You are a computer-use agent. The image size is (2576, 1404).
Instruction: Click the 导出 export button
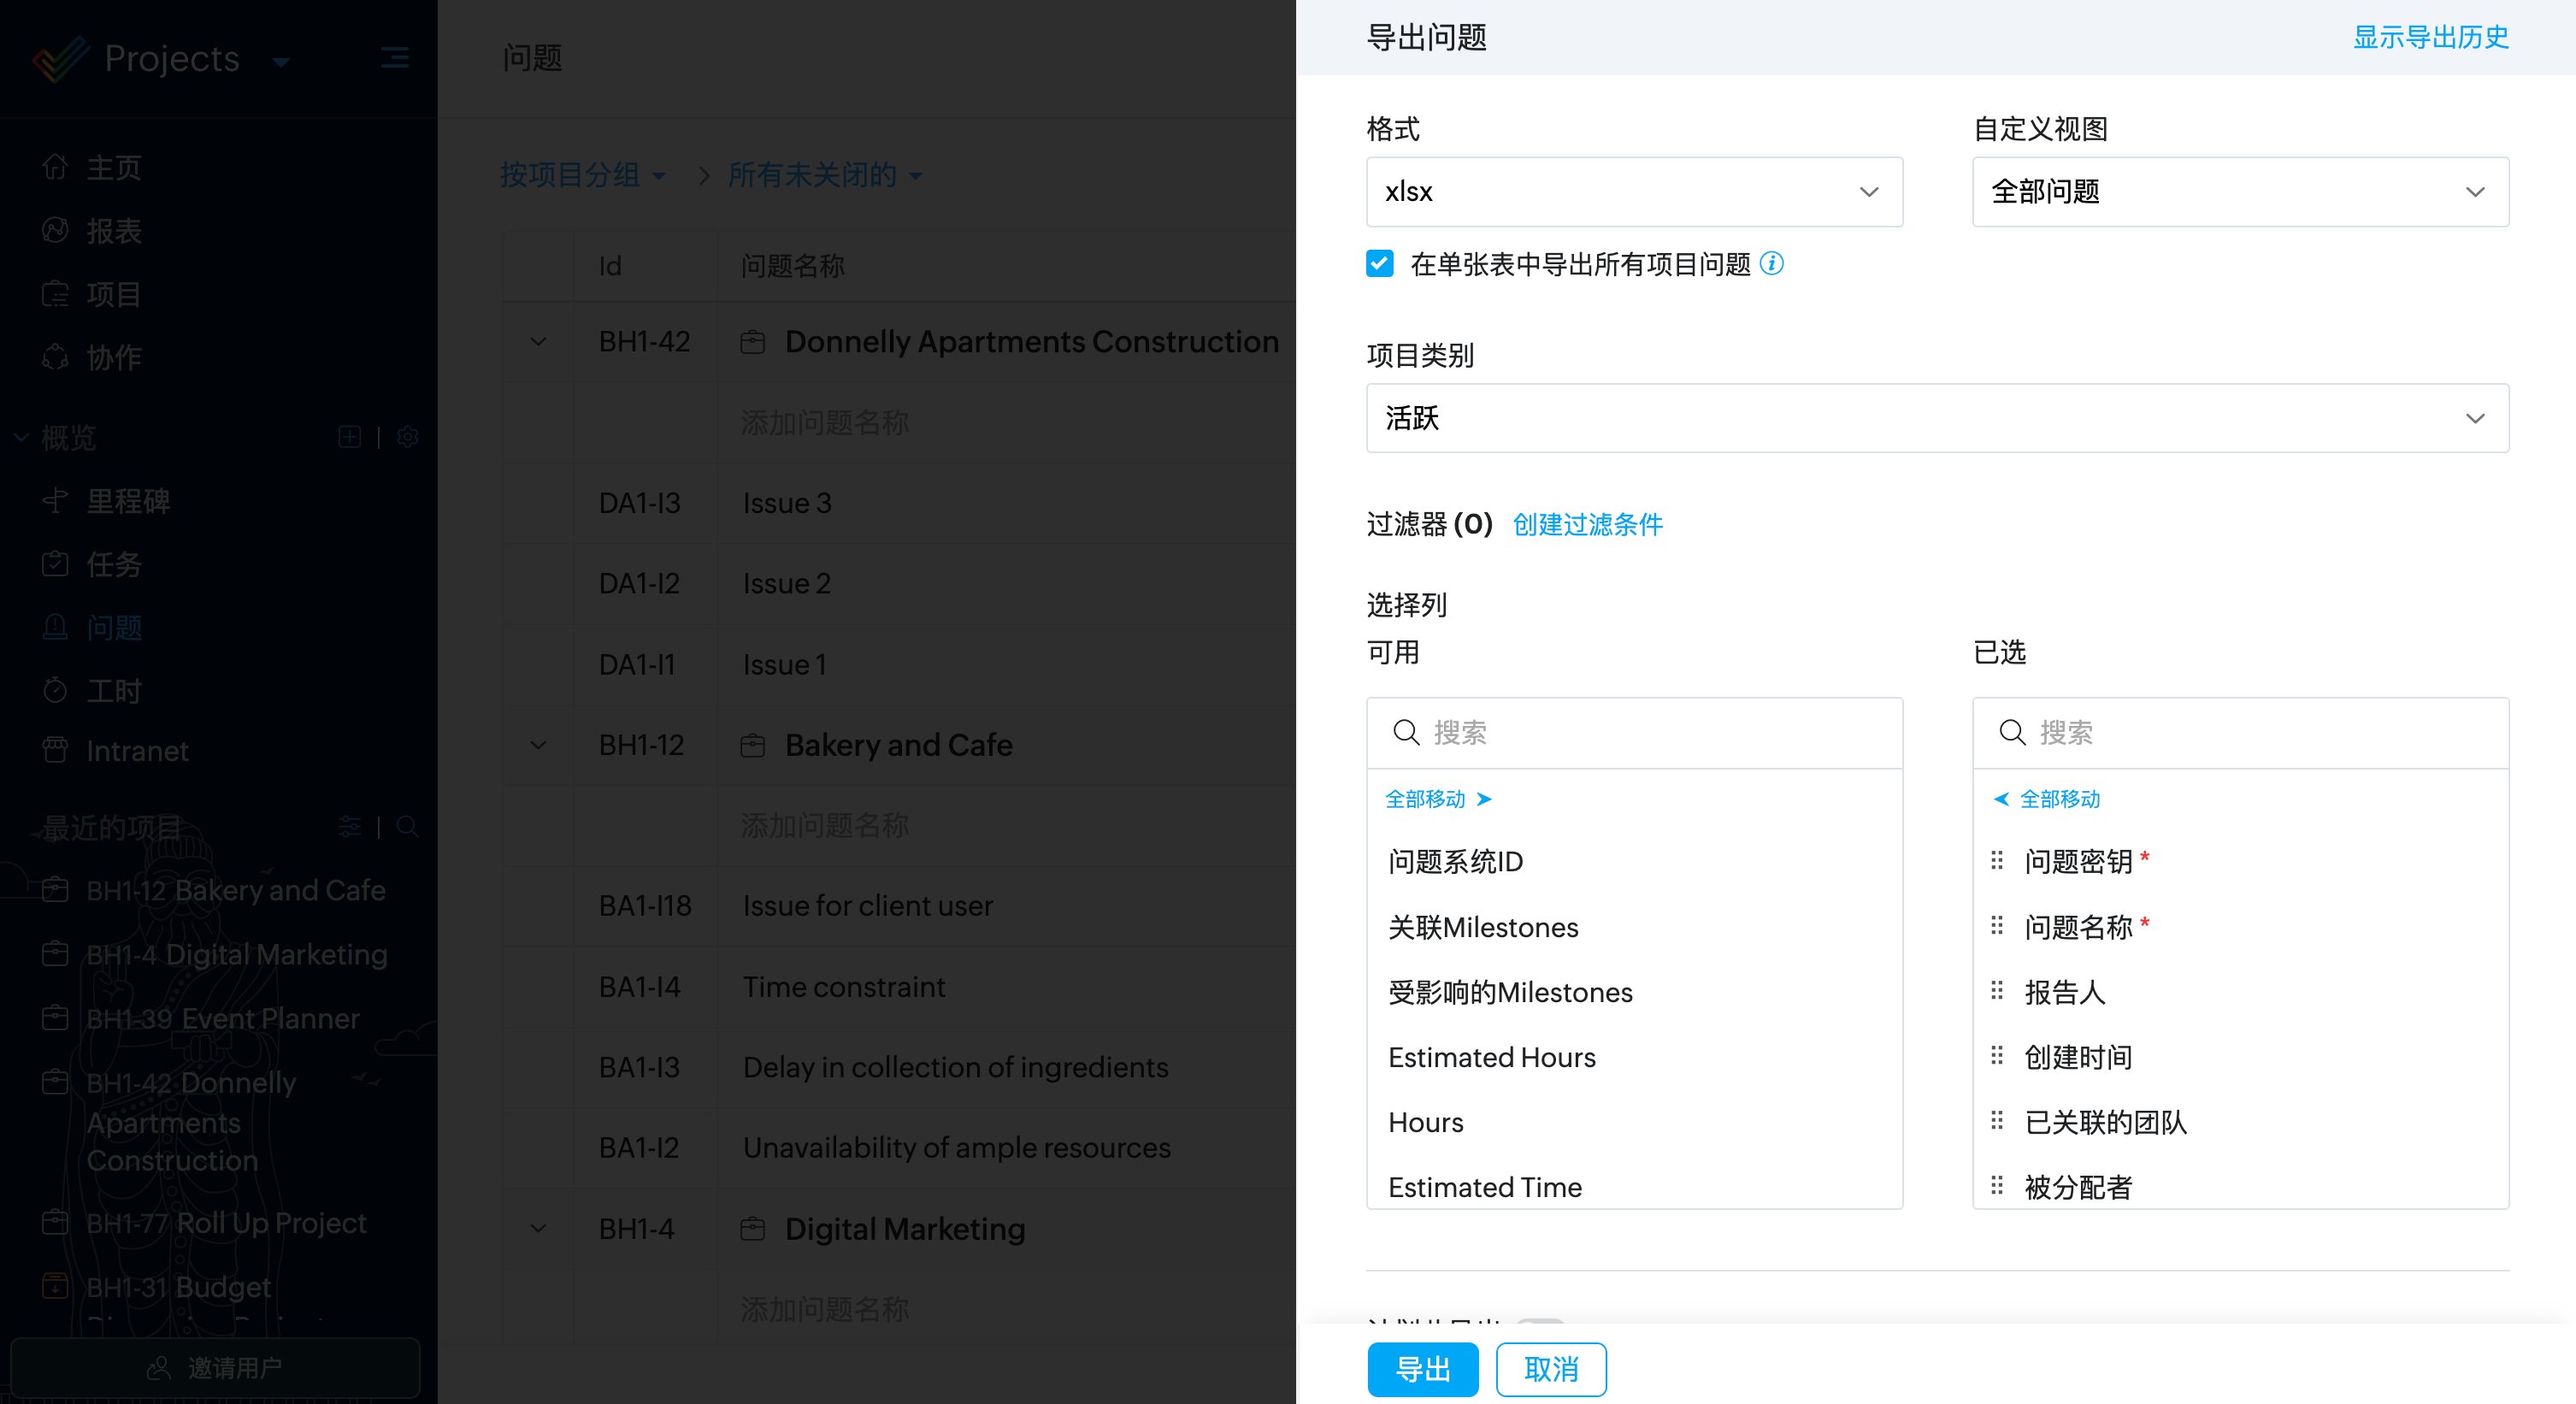(1422, 1369)
